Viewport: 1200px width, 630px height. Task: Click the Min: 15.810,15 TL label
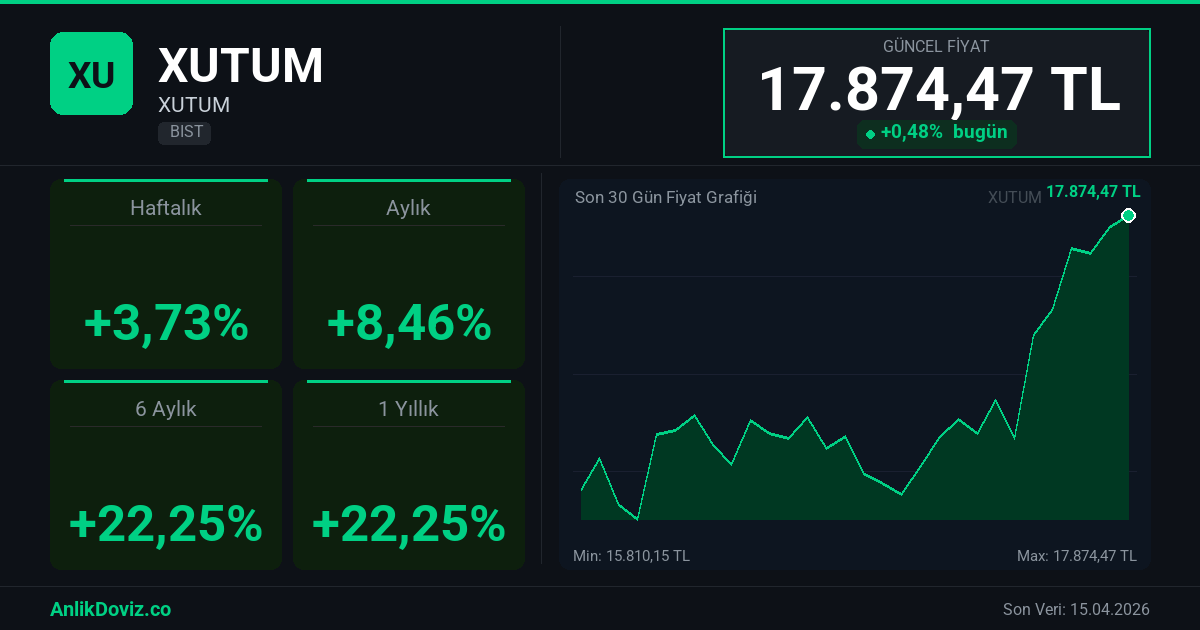tap(631, 555)
